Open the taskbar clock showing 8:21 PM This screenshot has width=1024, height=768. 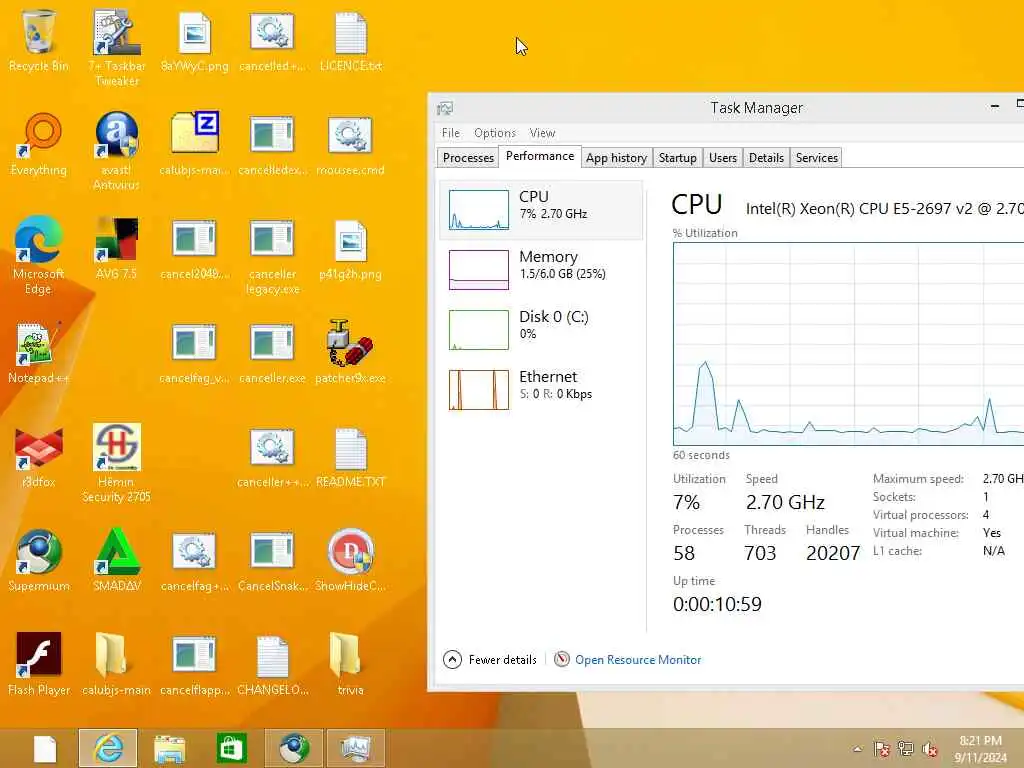(980, 749)
